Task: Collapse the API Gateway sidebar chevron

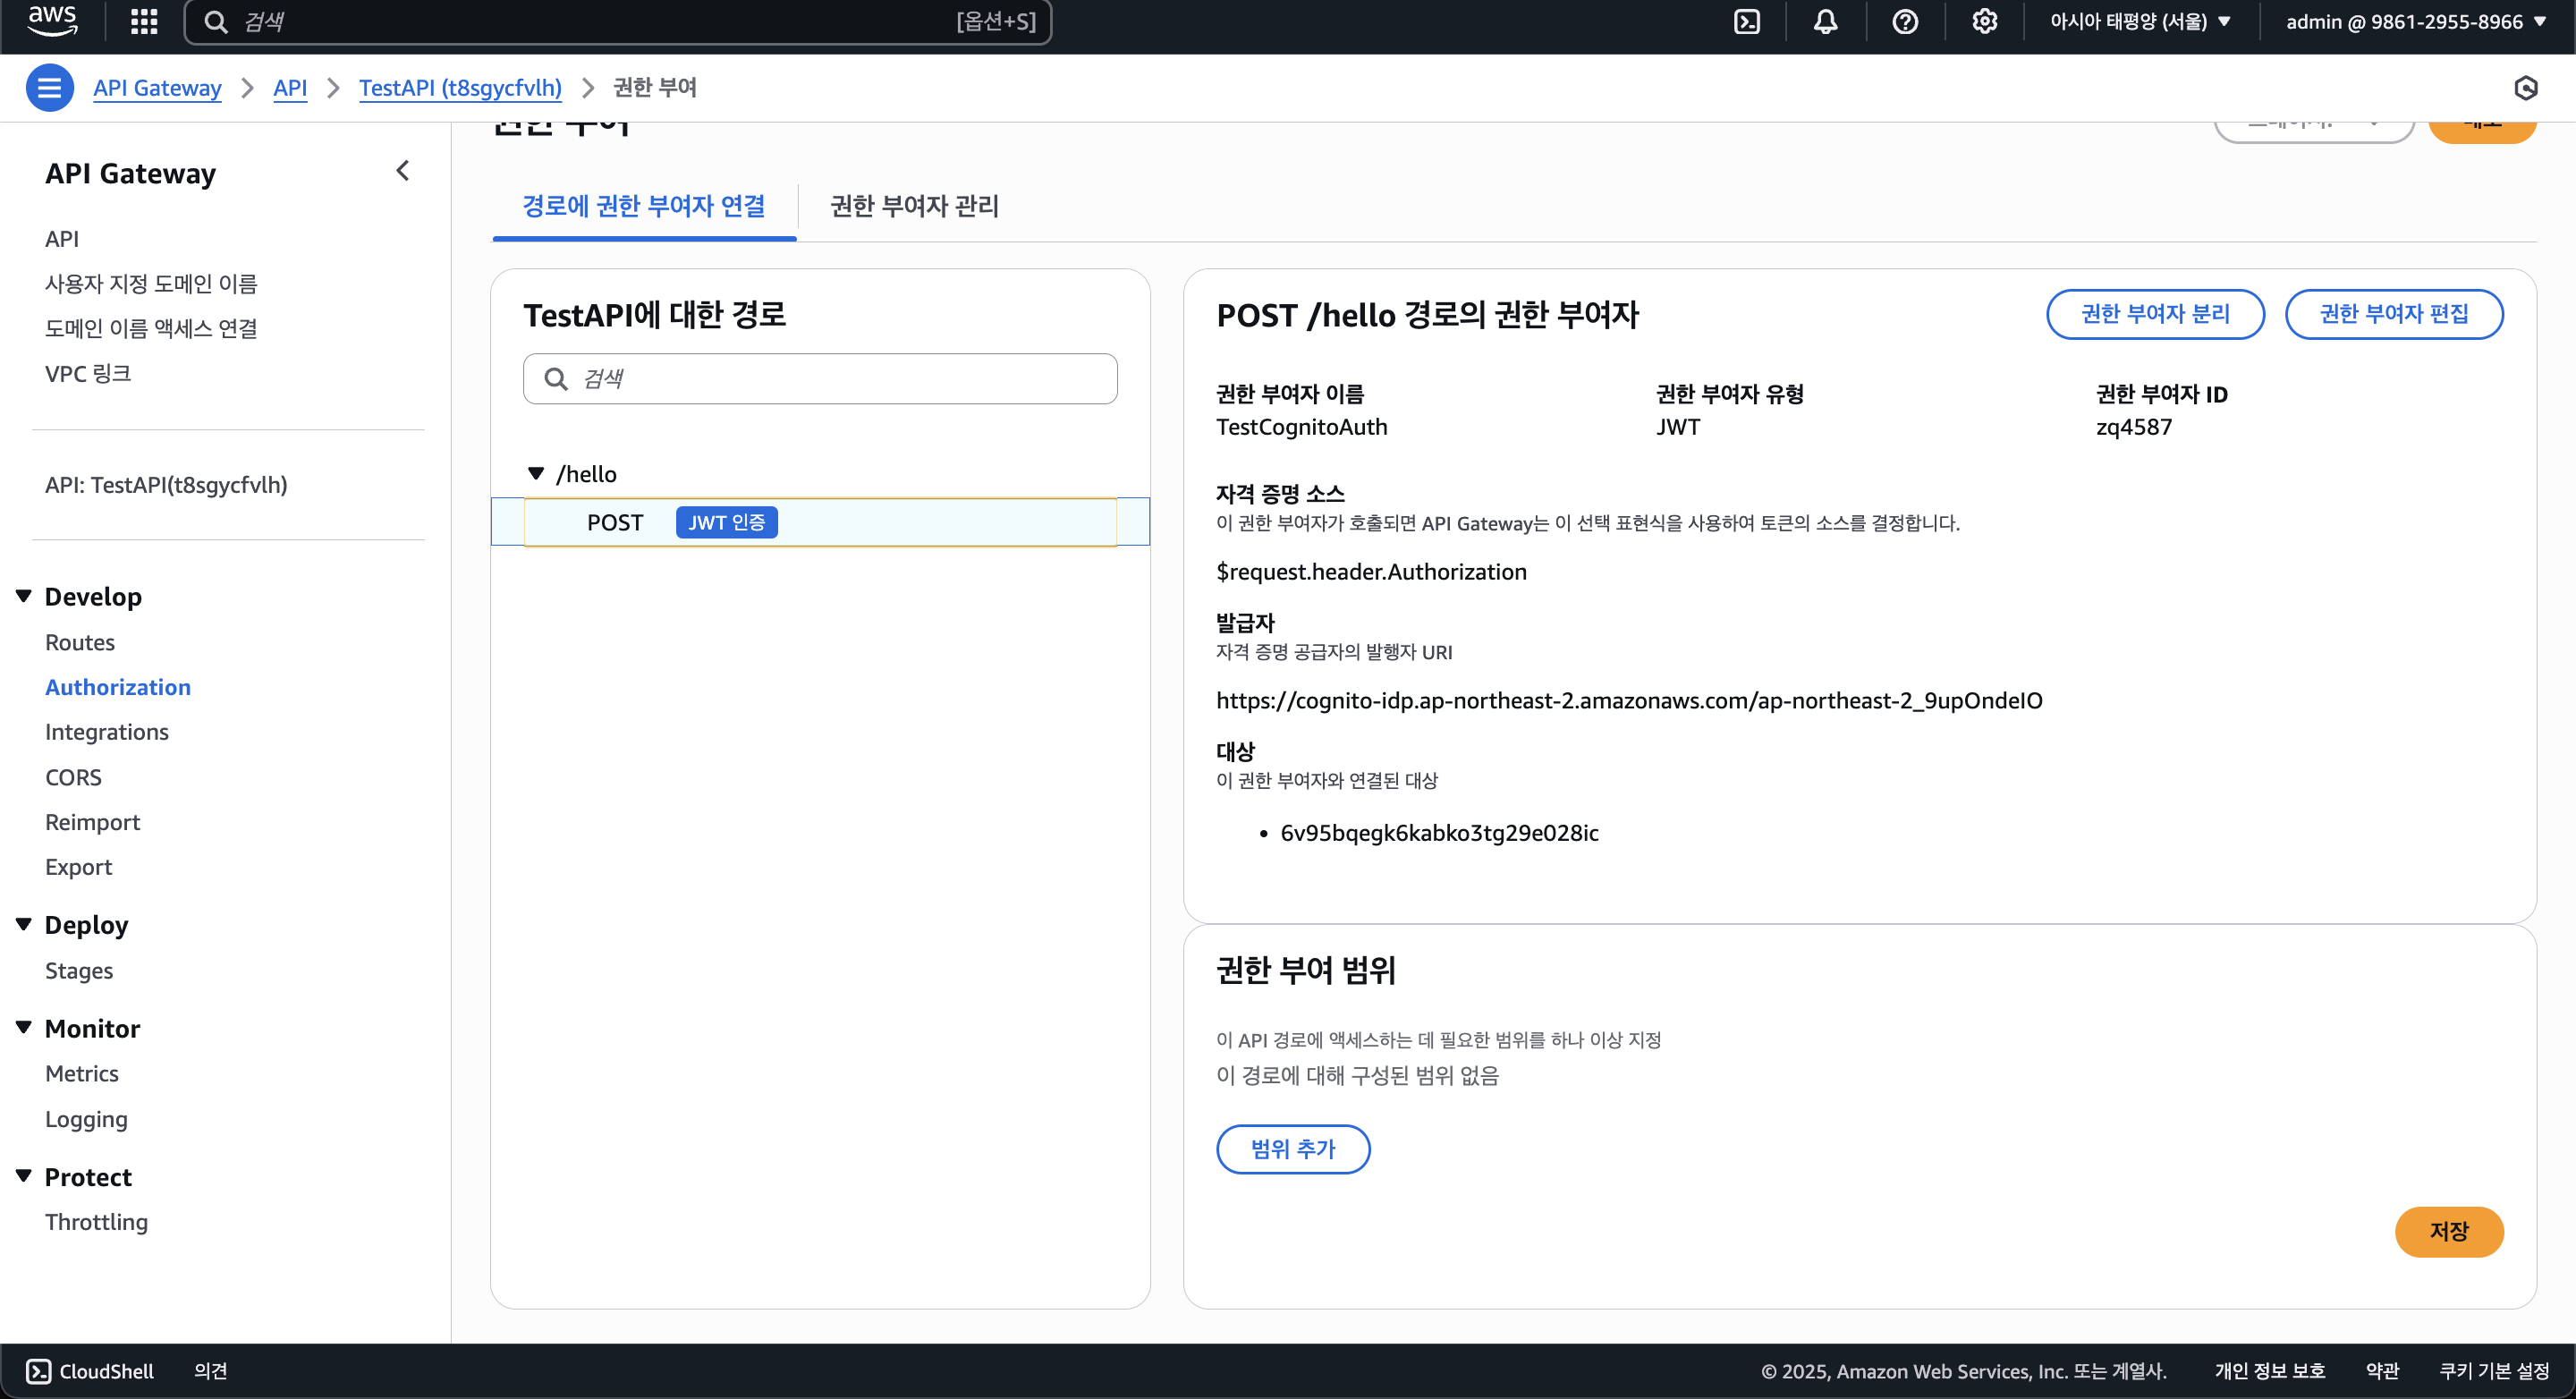Action: point(402,171)
